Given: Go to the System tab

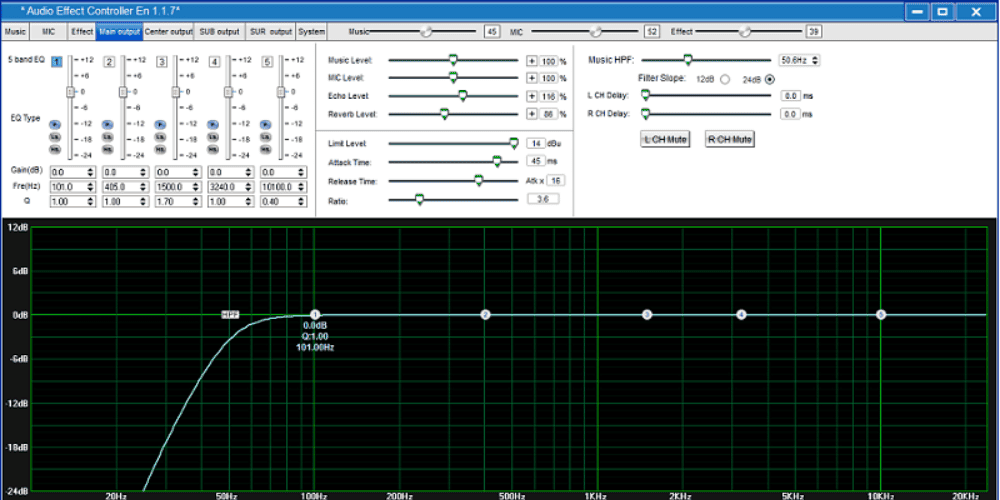Looking at the screenshot, I should click(x=311, y=31).
